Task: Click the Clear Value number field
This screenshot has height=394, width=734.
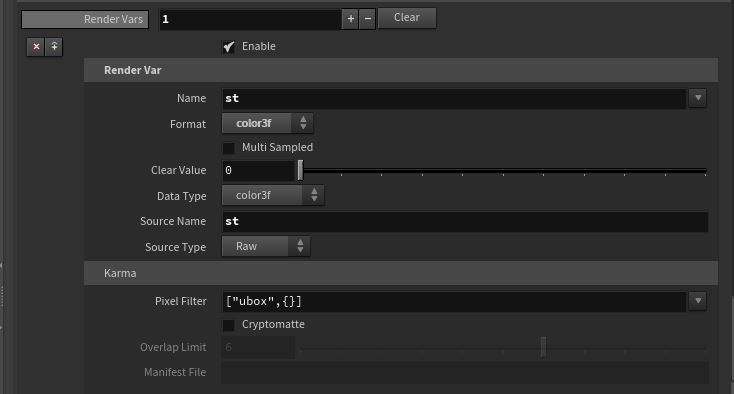Action: tap(258, 170)
